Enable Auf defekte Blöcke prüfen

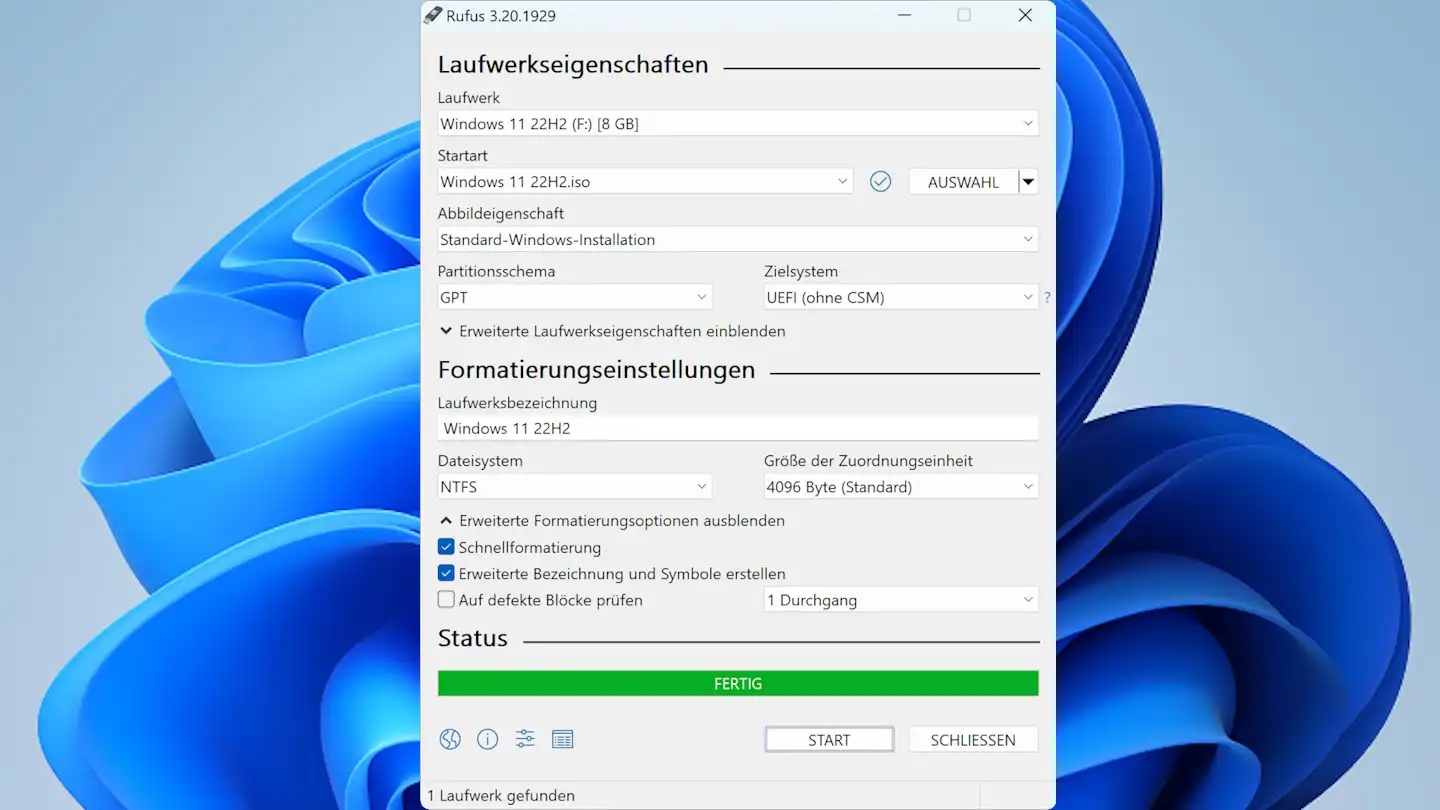(x=447, y=600)
